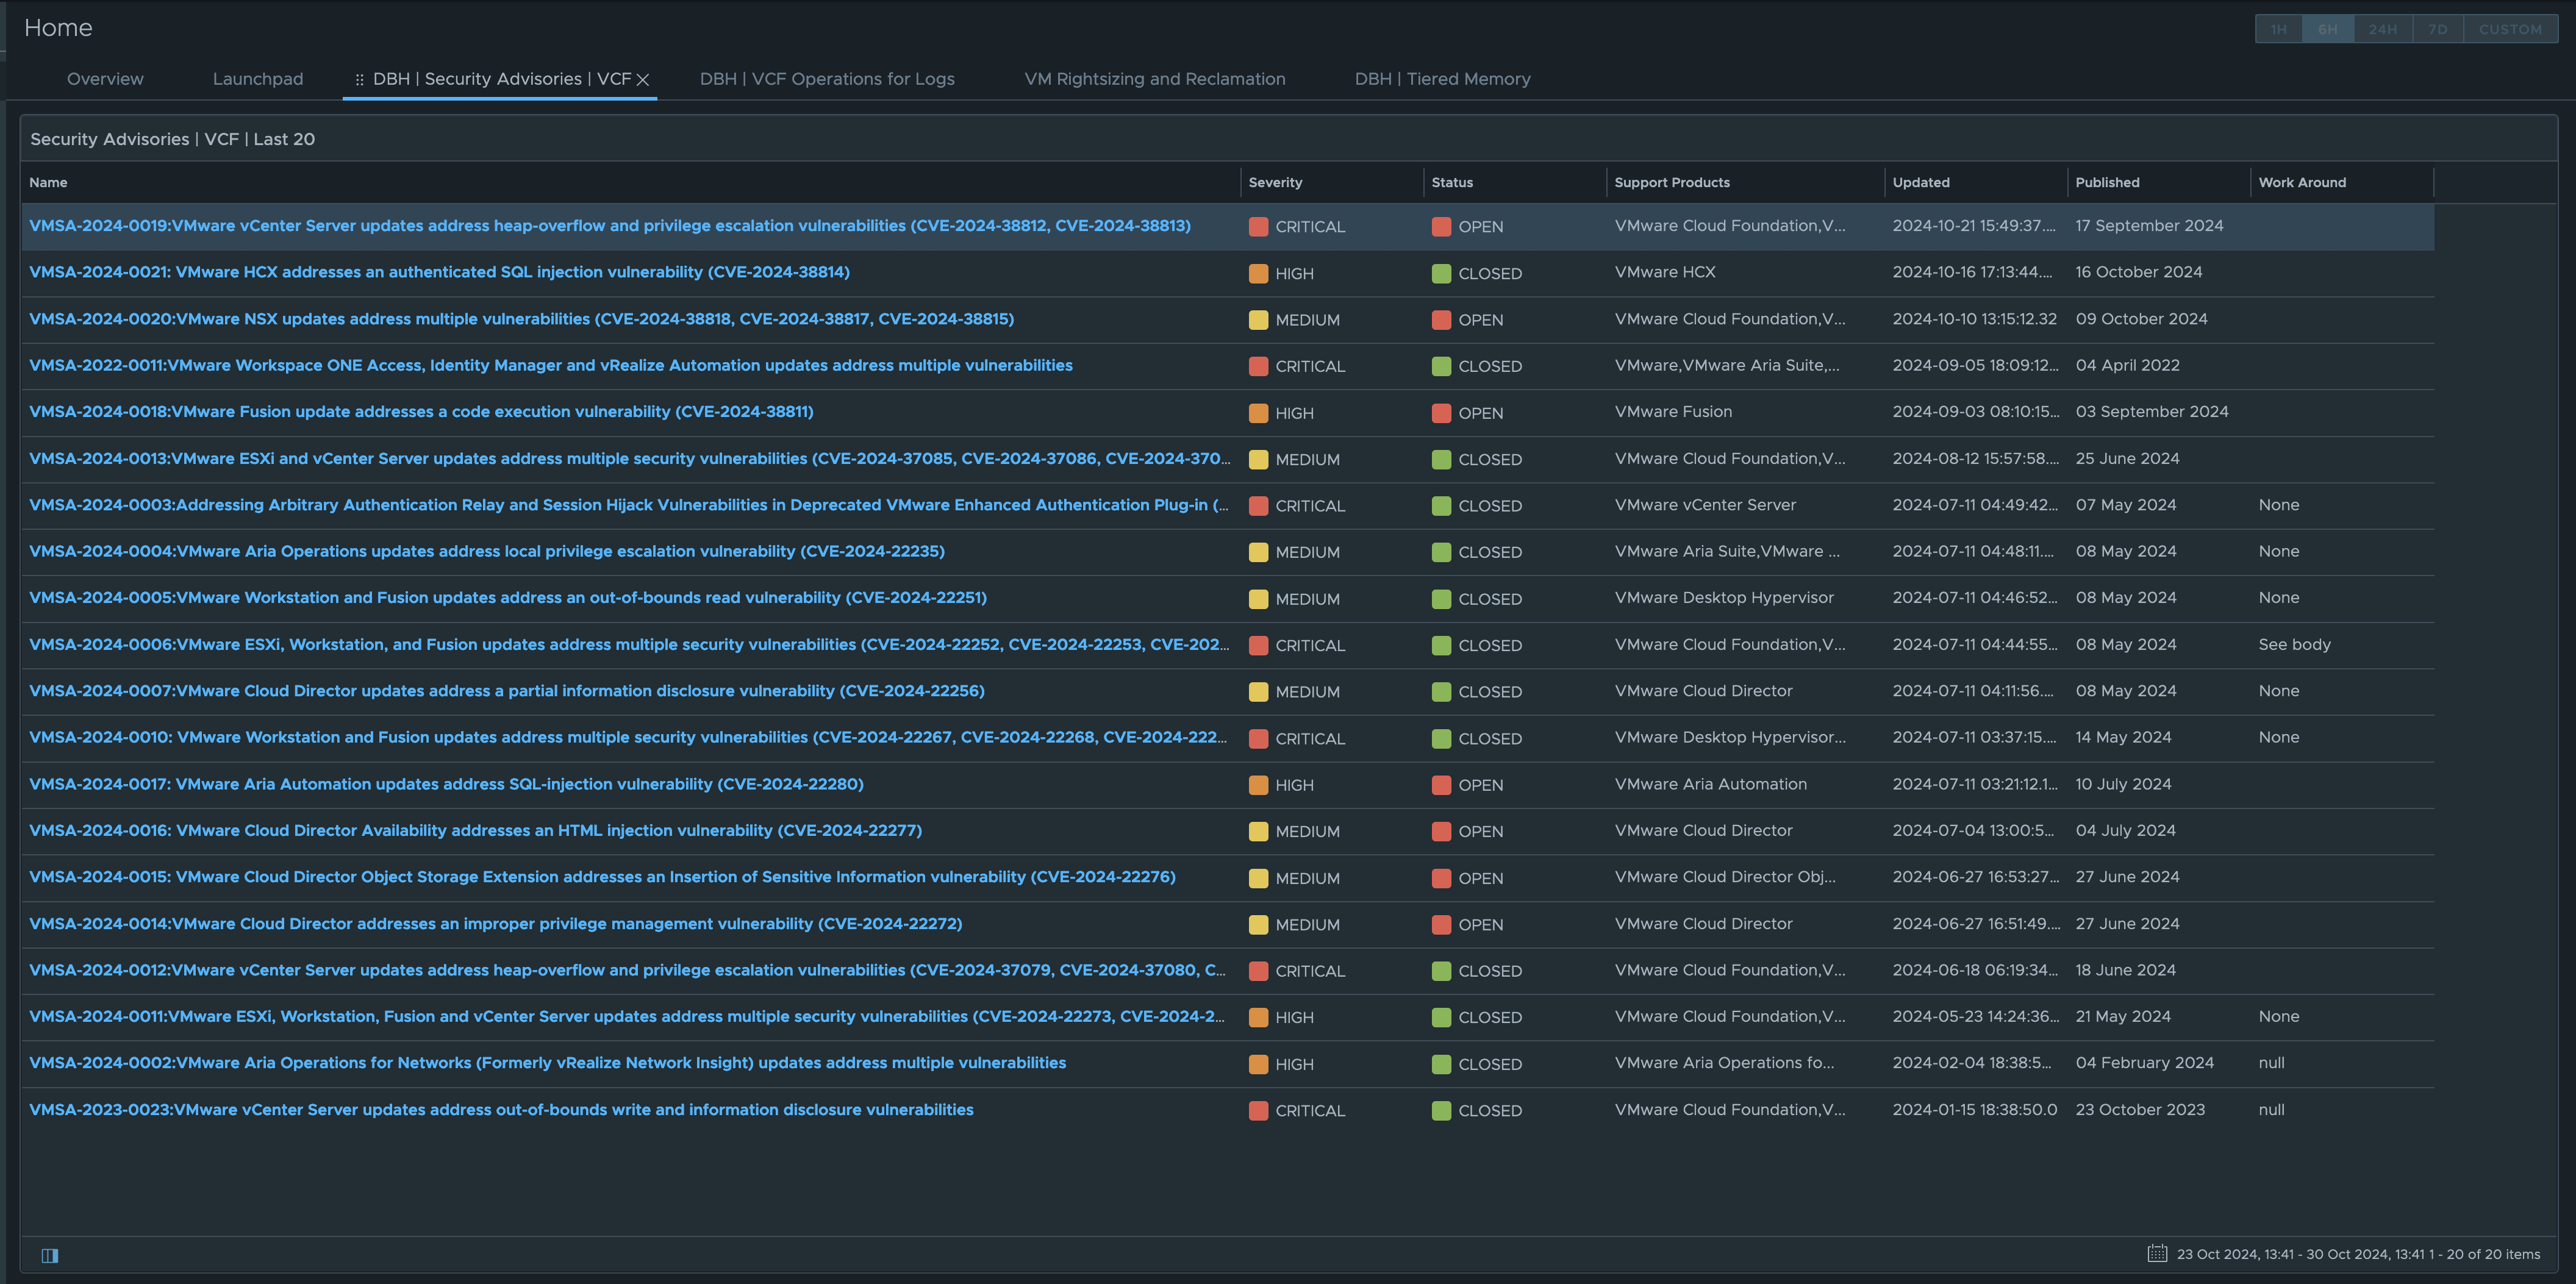Screen dimensions: 2576x1284
Task: Click orange HIGH swatch on VMSA-2024-0021 row
Action: point(1258,273)
